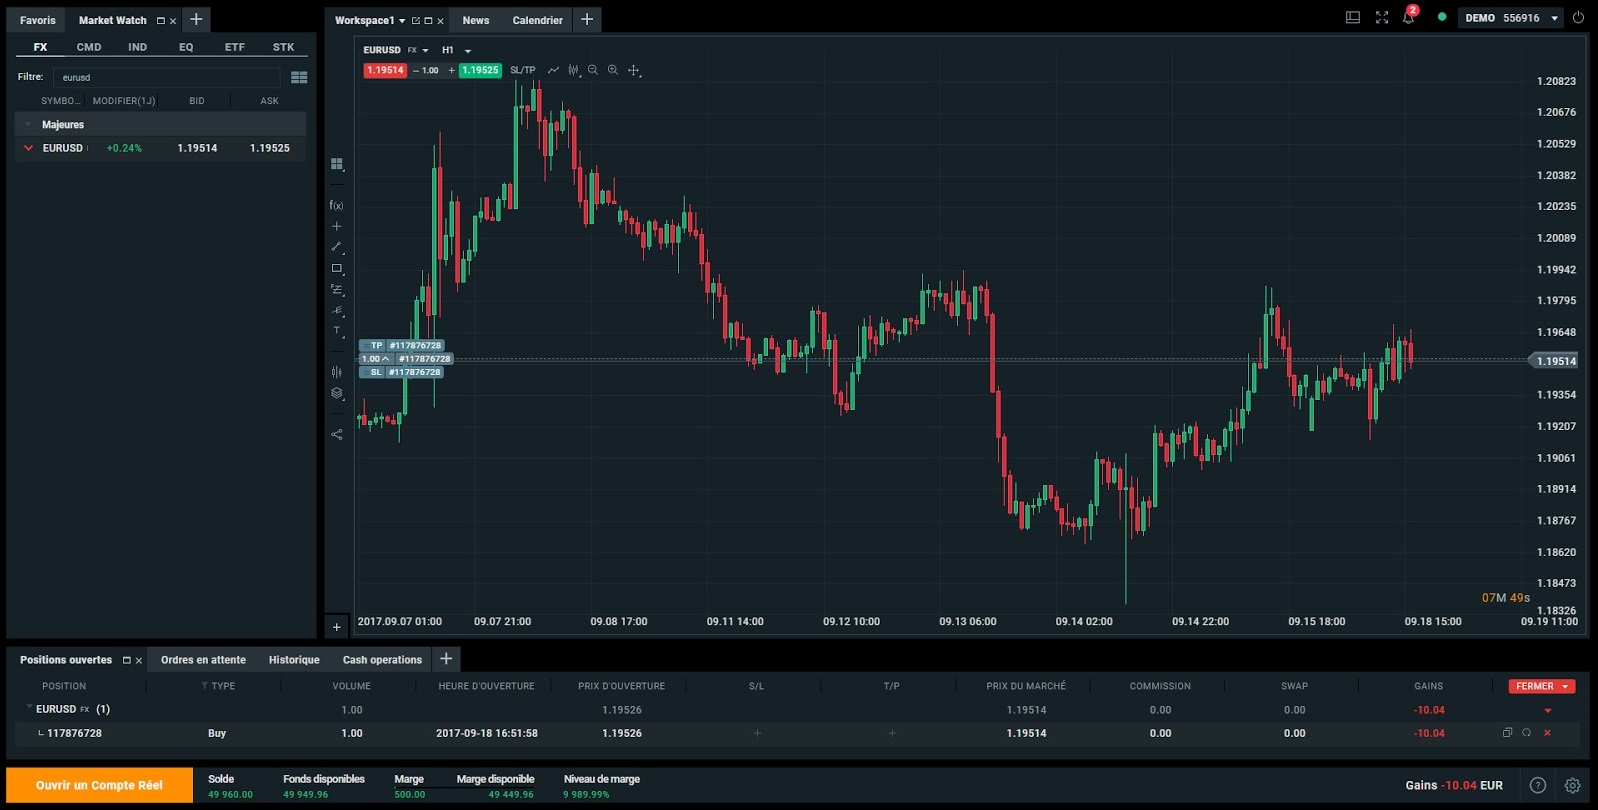Open the notifications bell
Viewport: 1598px width, 810px height.
(1408, 18)
